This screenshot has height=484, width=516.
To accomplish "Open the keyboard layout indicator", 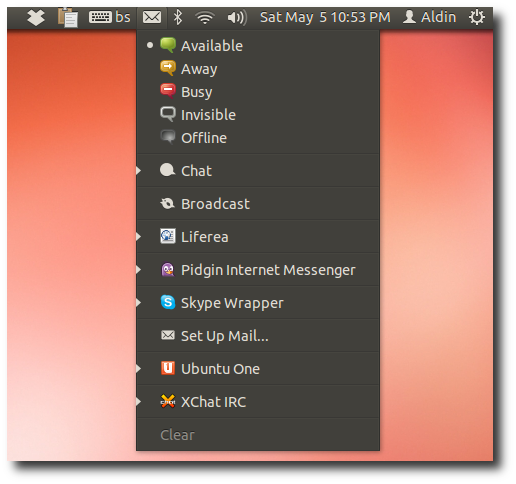I will tap(109, 17).
